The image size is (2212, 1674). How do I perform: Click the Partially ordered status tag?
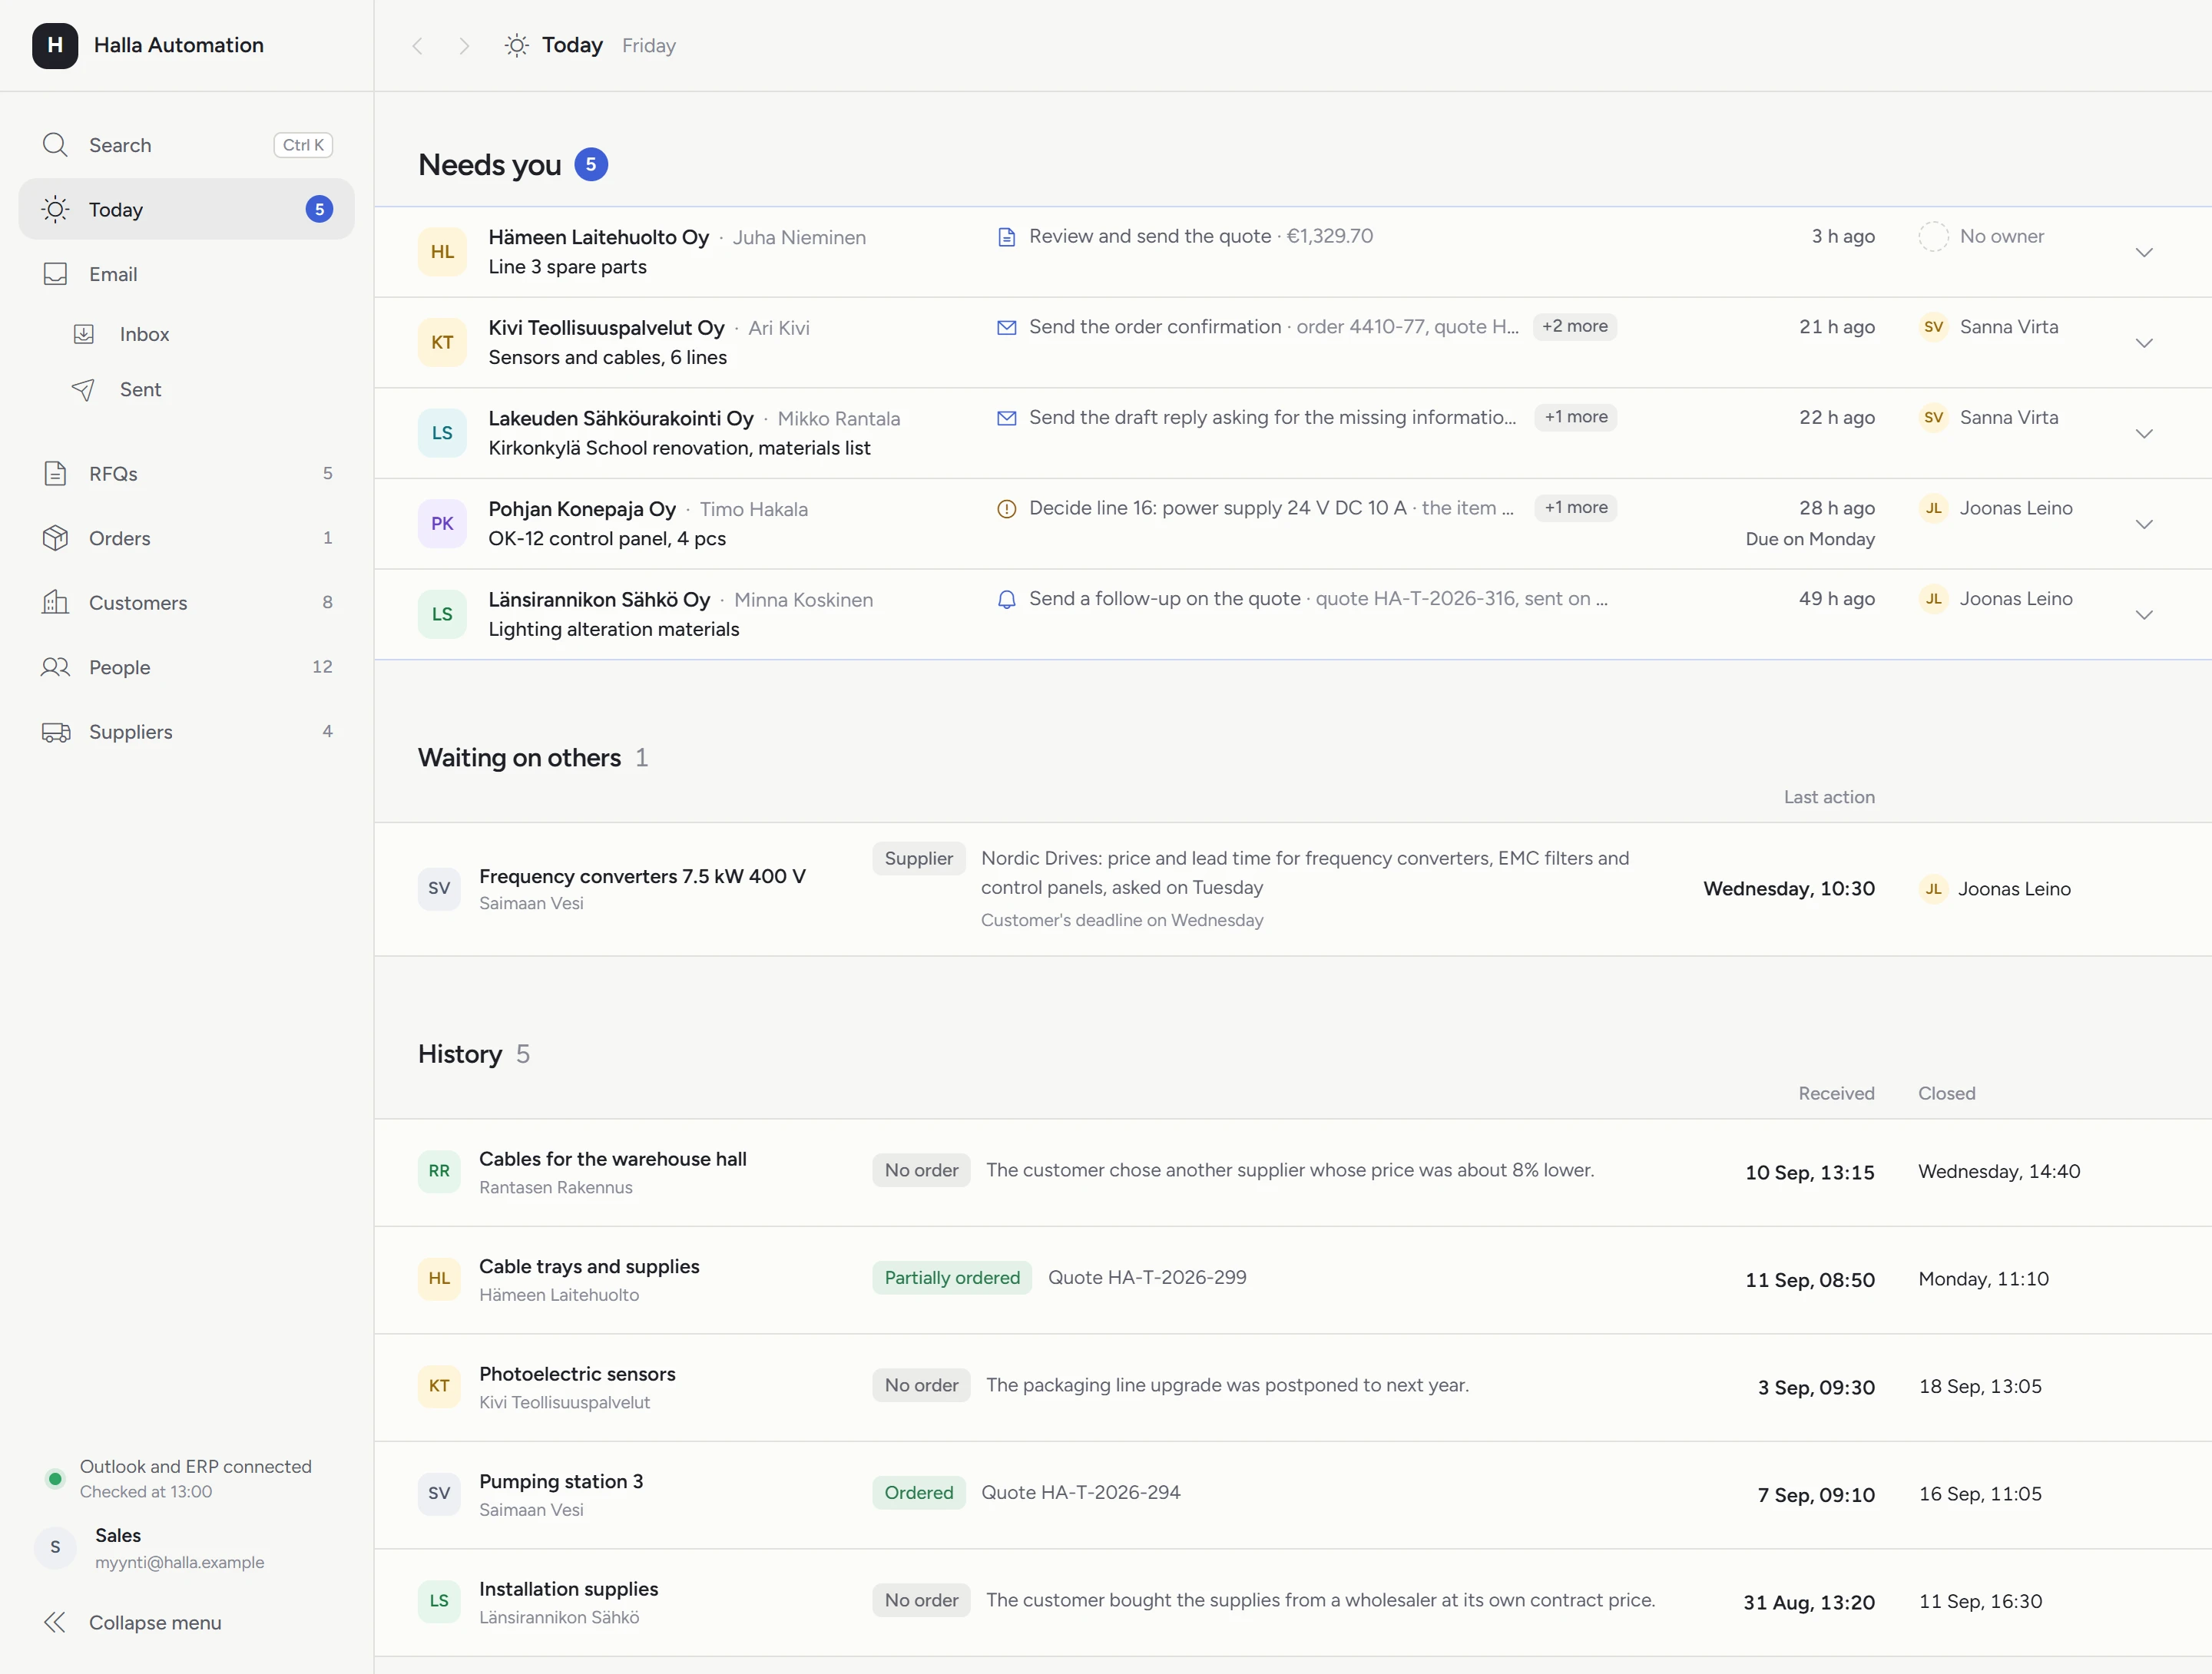tap(952, 1278)
